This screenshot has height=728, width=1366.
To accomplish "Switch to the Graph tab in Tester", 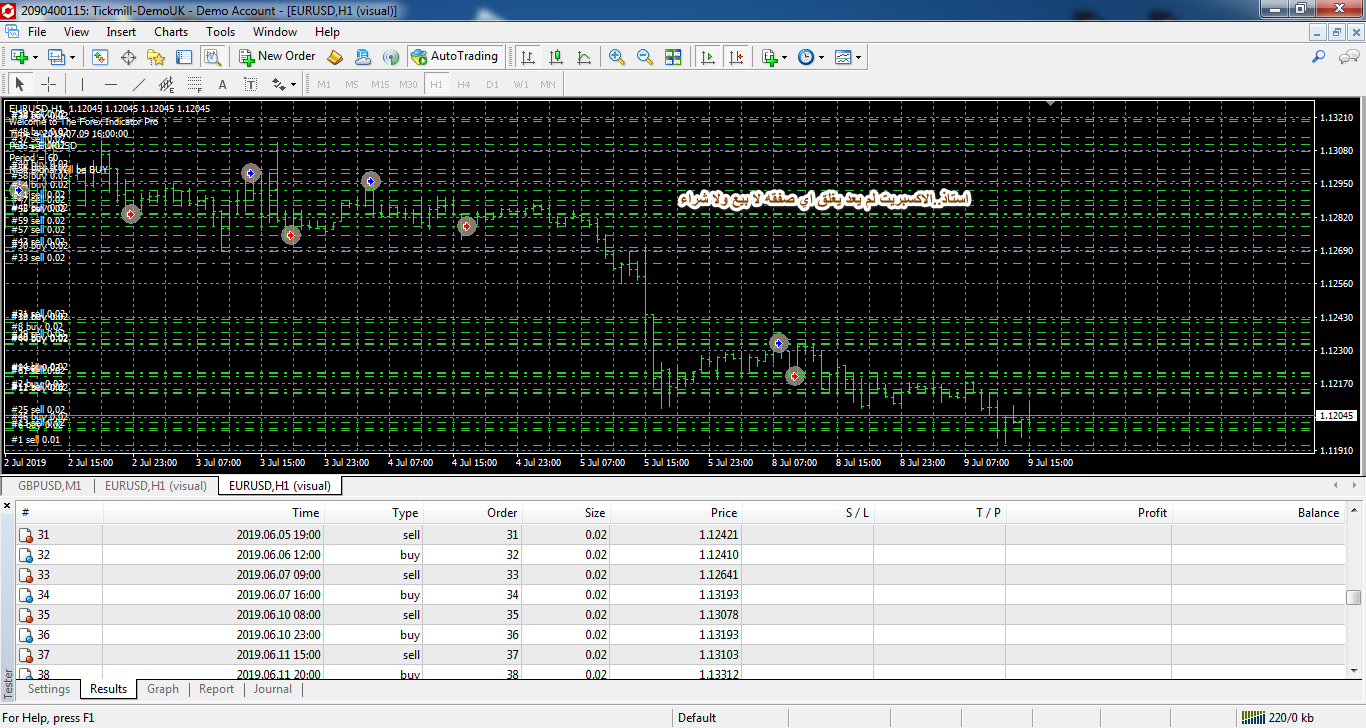I will coord(162,689).
